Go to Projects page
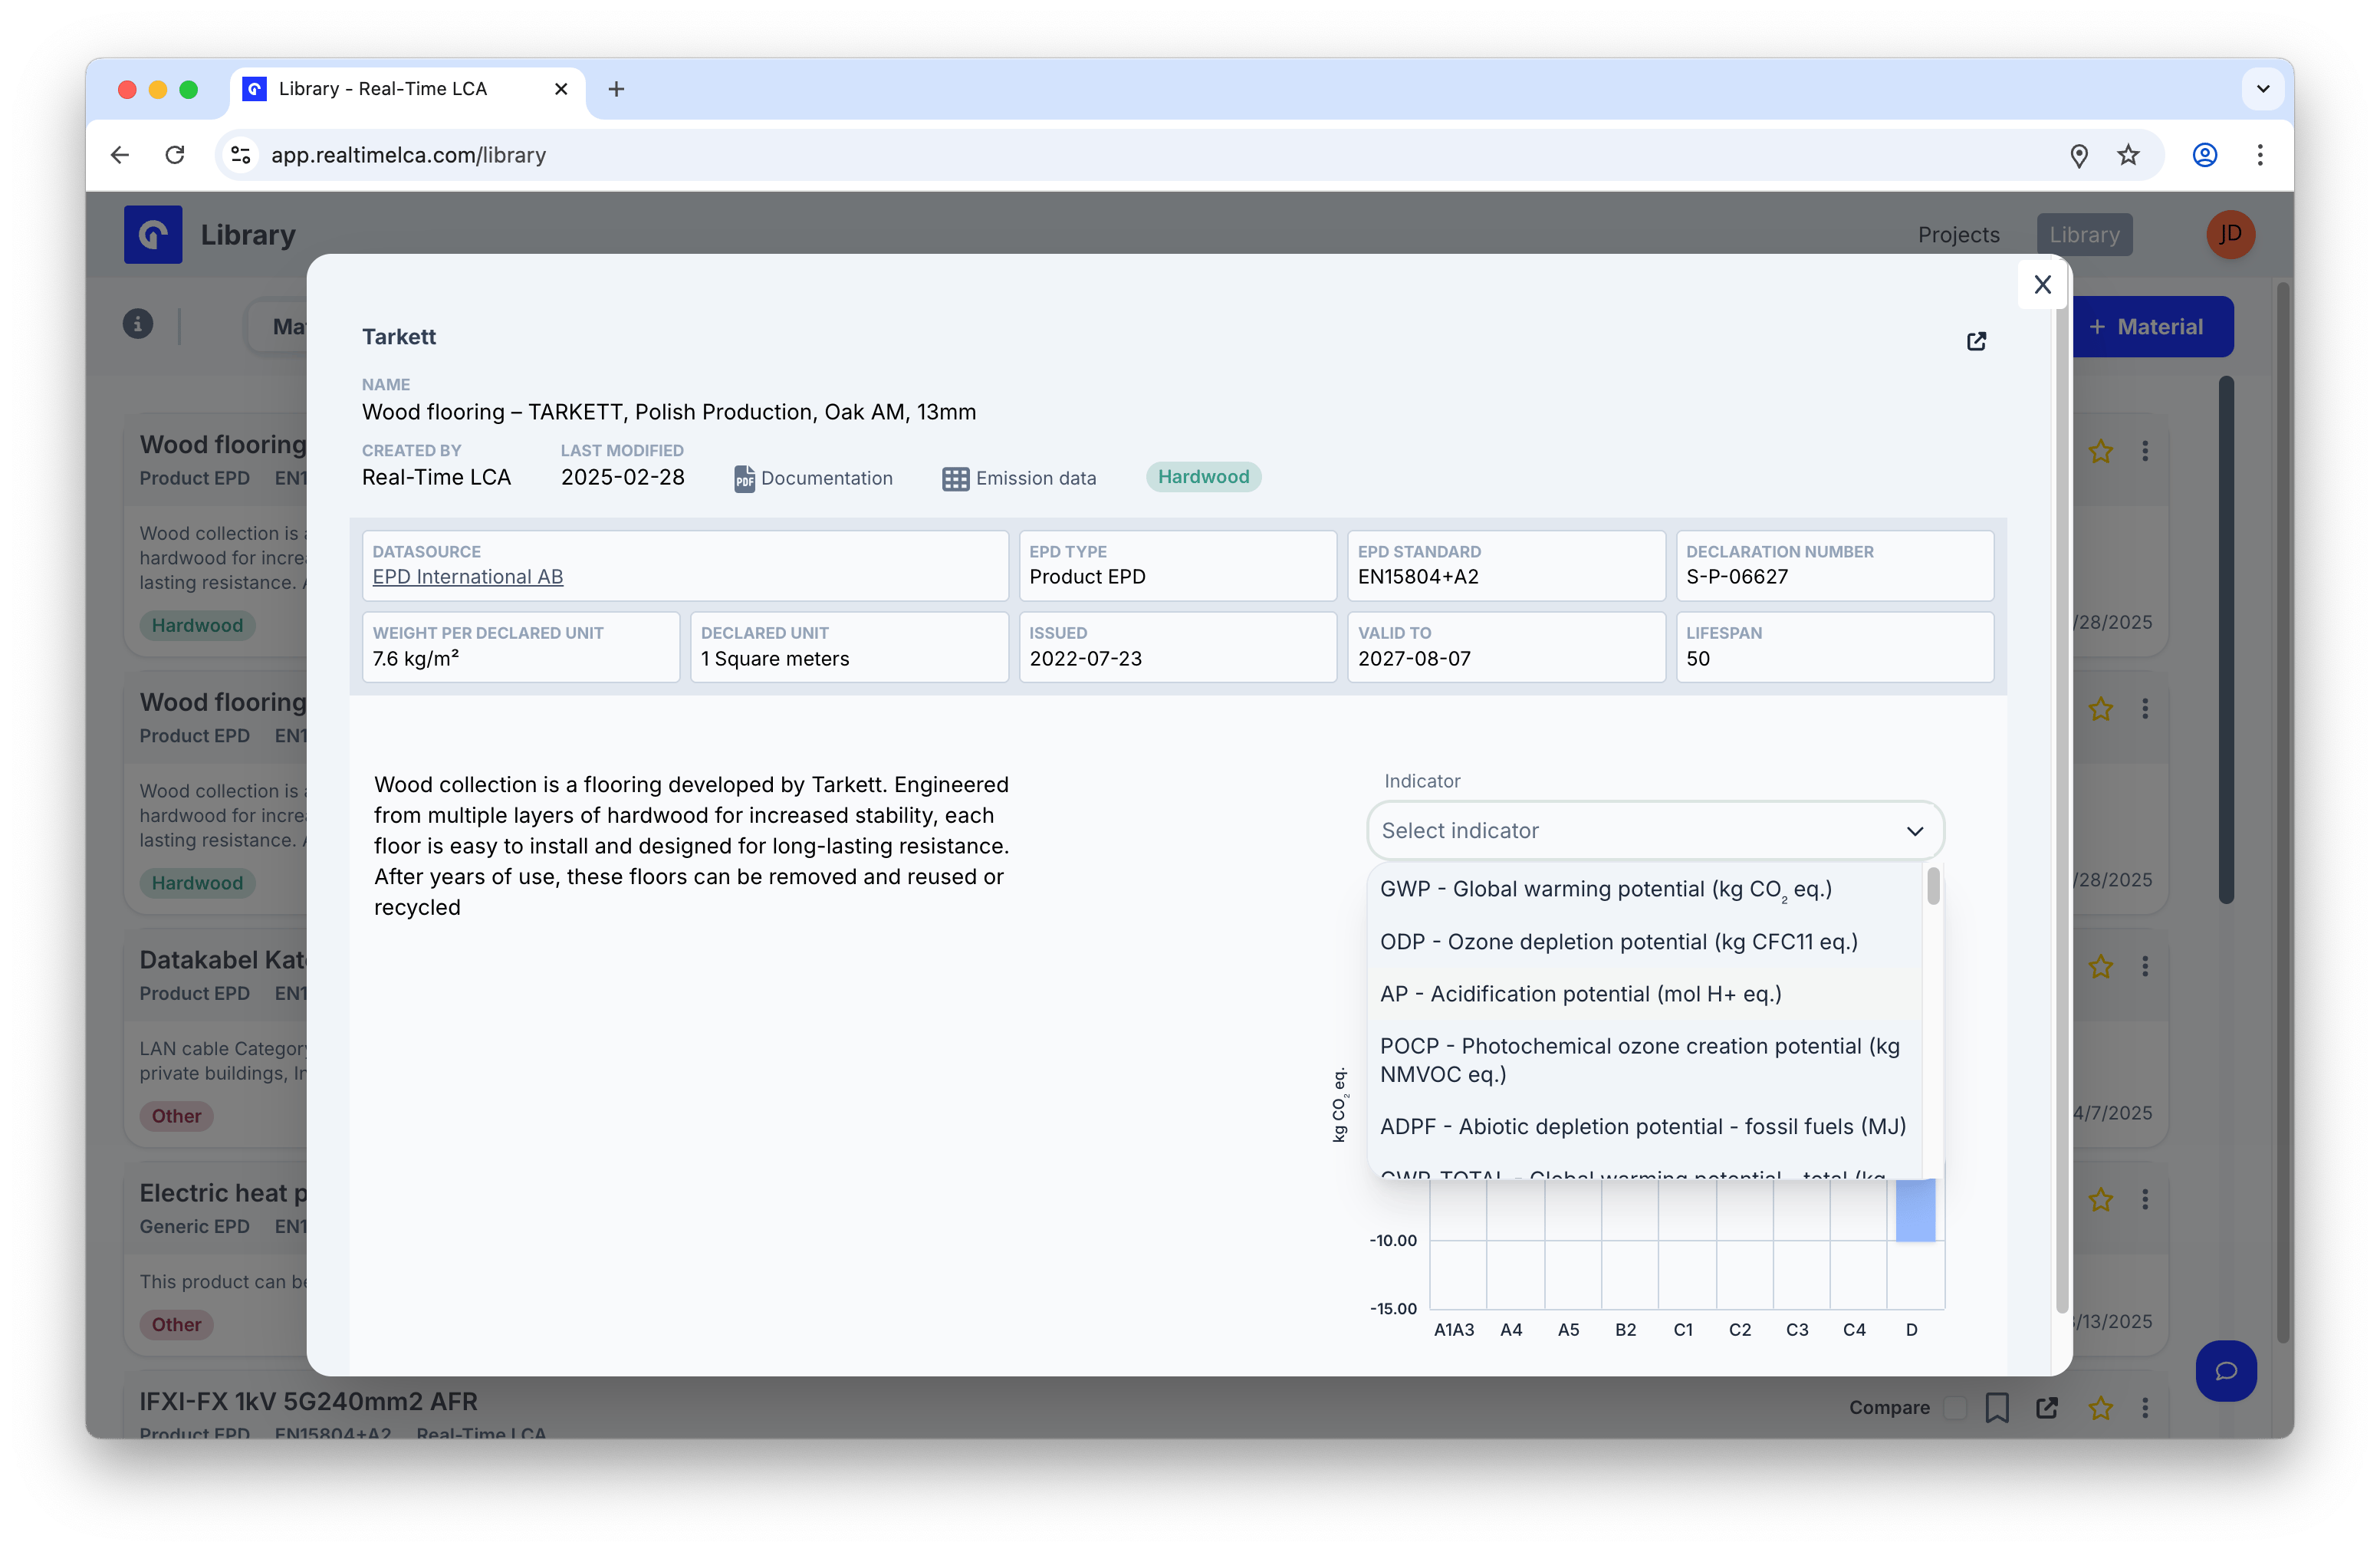 coord(1958,235)
